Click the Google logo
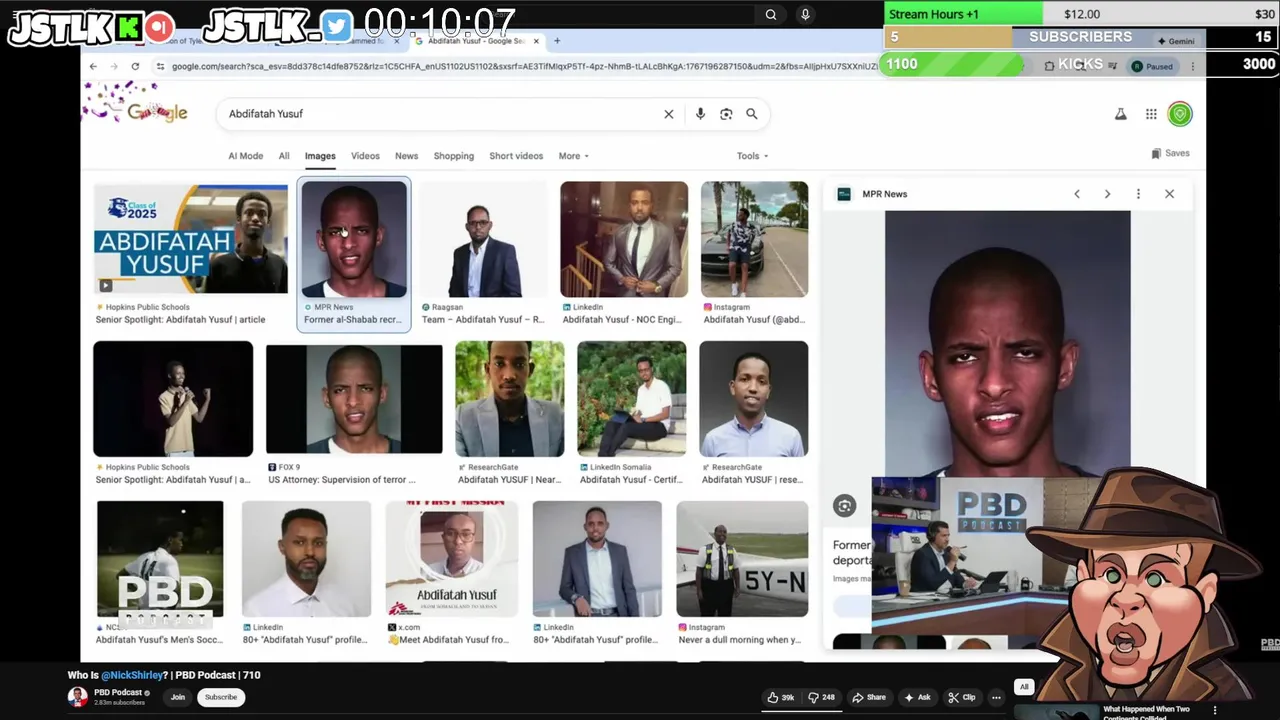1280x720 pixels. click(x=157, y=112)
